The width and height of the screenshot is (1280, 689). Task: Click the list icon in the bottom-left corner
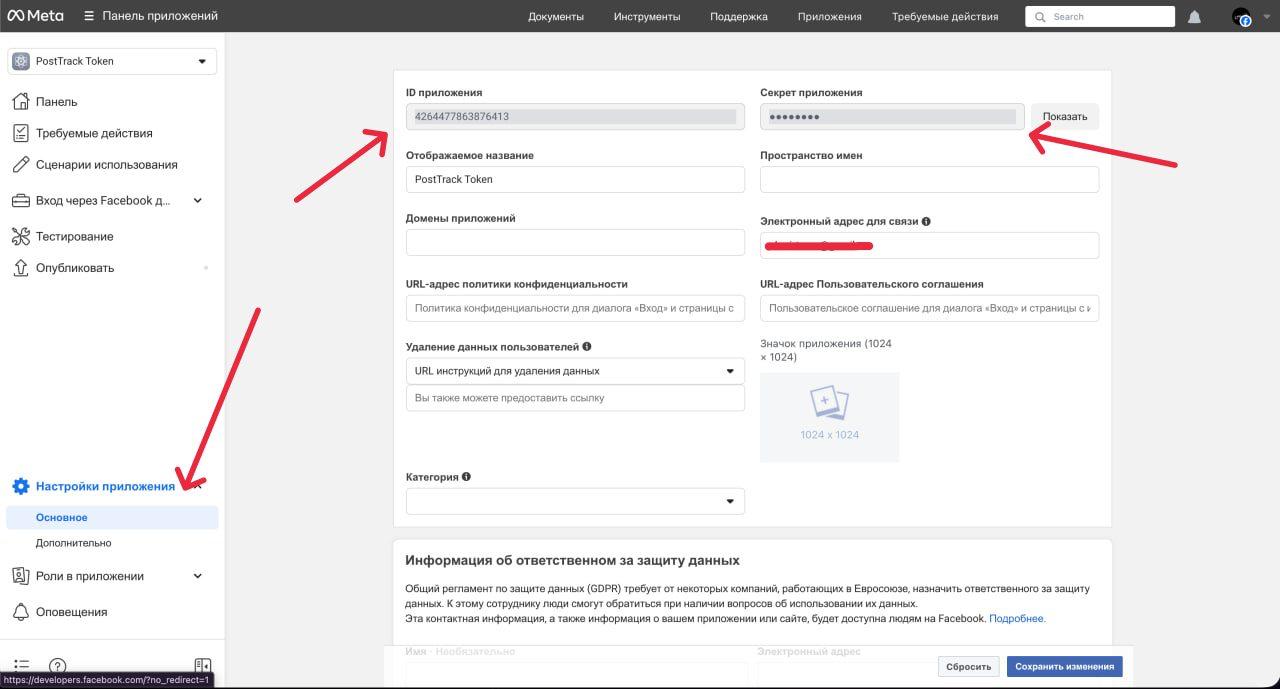click(21, 665)
